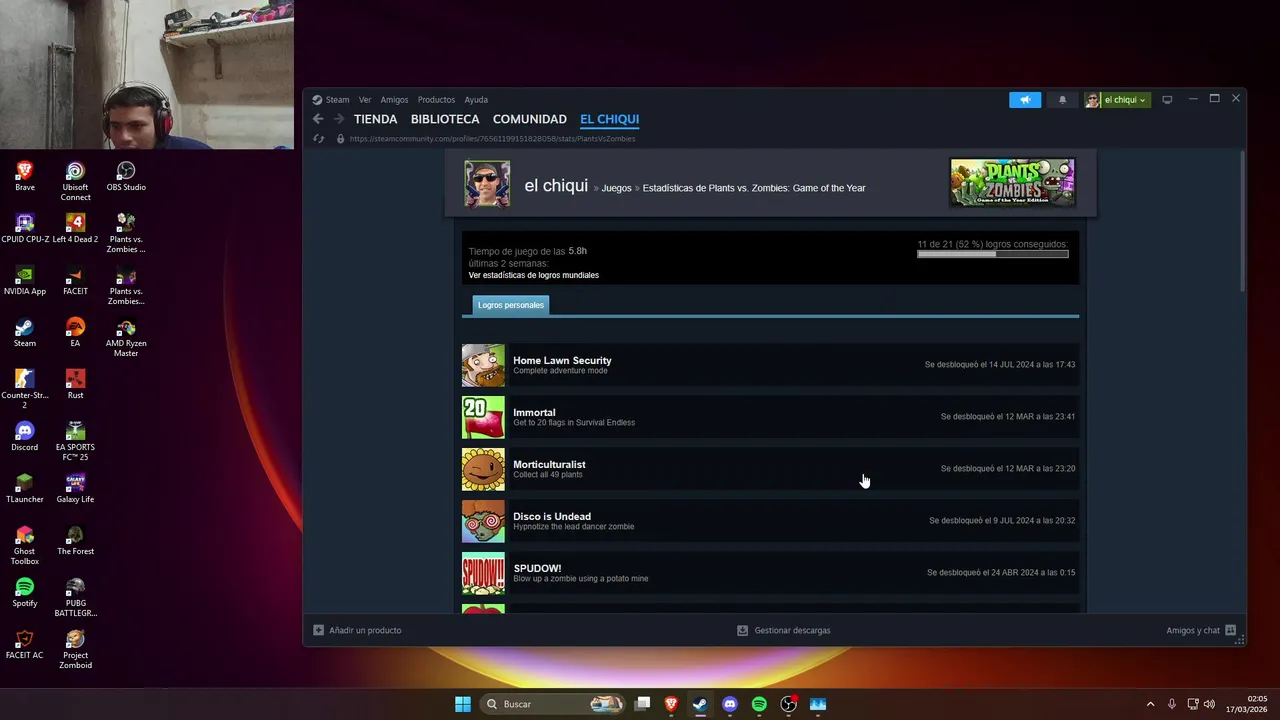Open the Windows Start menu
The height and width of the screenshot is (720, 1280).
(463, 704)
